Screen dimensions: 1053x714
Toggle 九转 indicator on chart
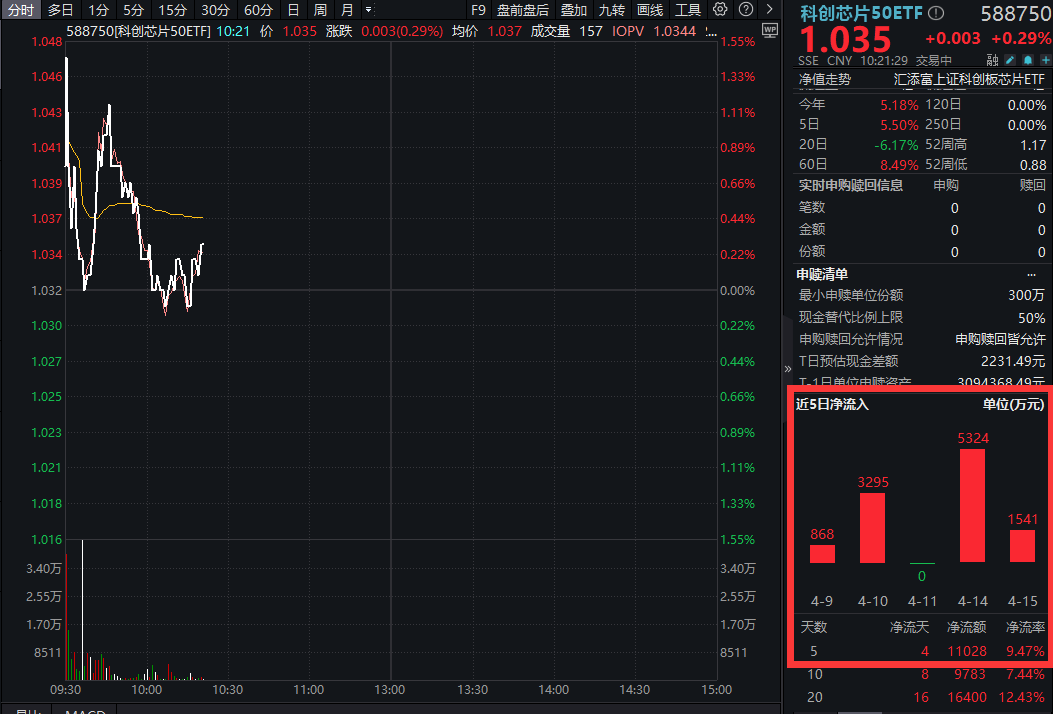pyautogui.click(x=611, y=10)
